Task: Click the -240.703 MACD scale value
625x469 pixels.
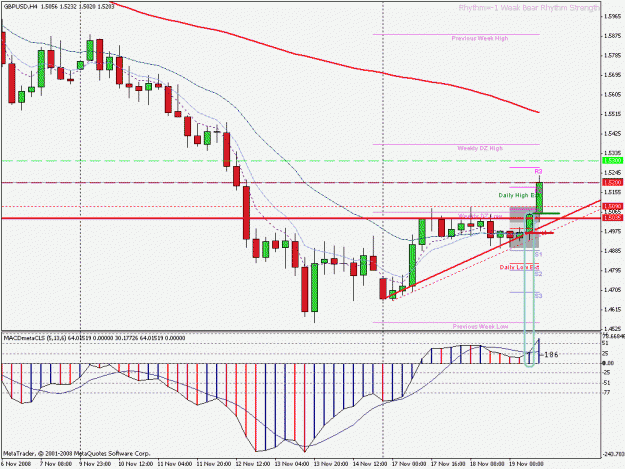Action: tap(614, 454)
